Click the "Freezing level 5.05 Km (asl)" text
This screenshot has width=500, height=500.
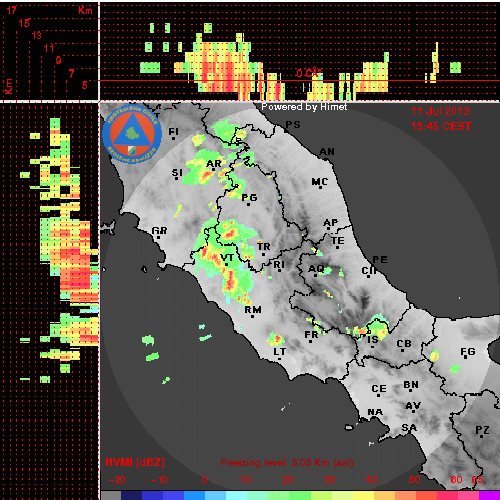click(287, 463)
